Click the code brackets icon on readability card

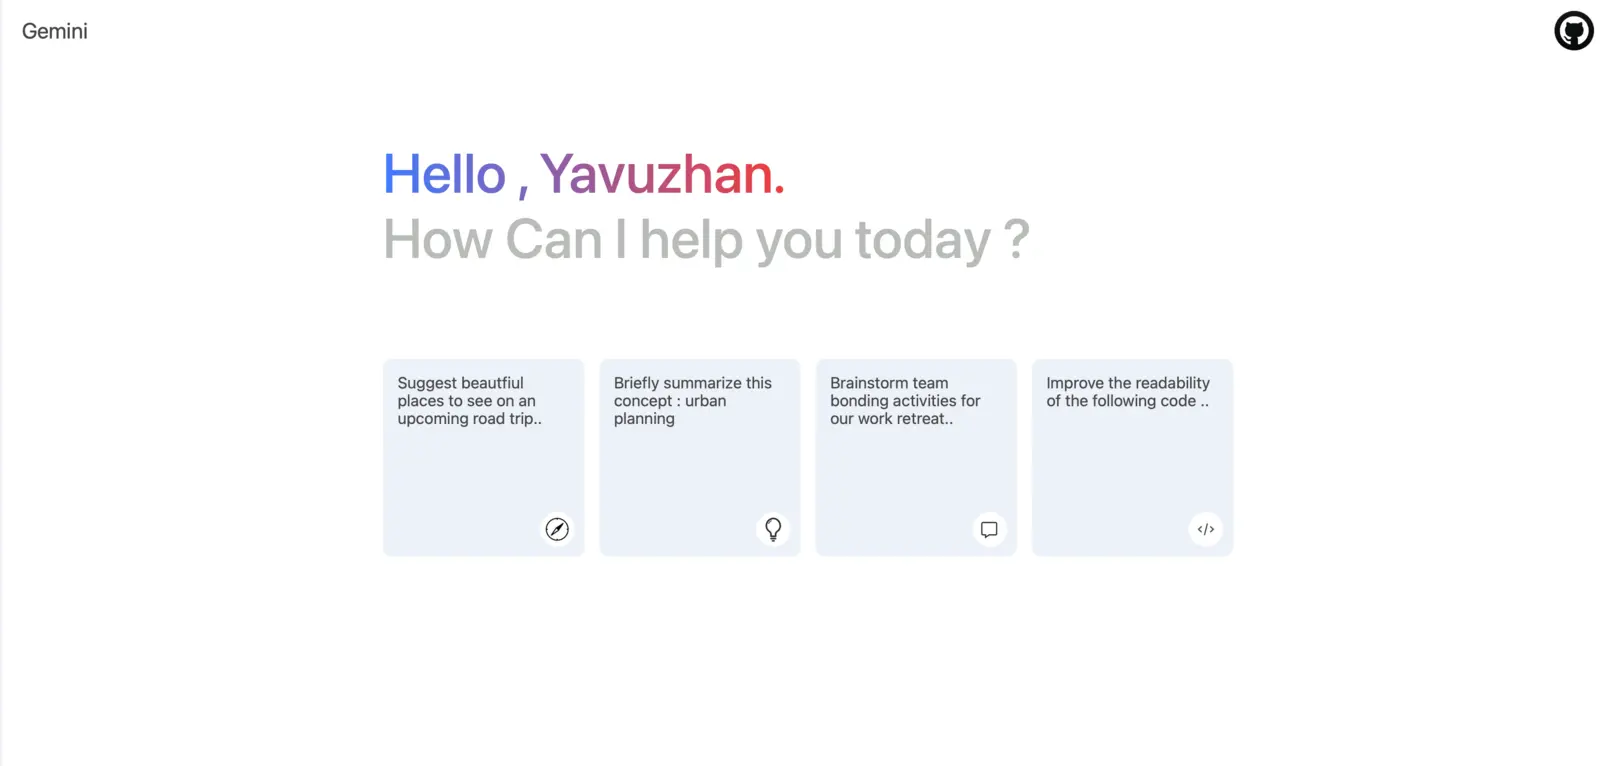[x=1206, y=529]
